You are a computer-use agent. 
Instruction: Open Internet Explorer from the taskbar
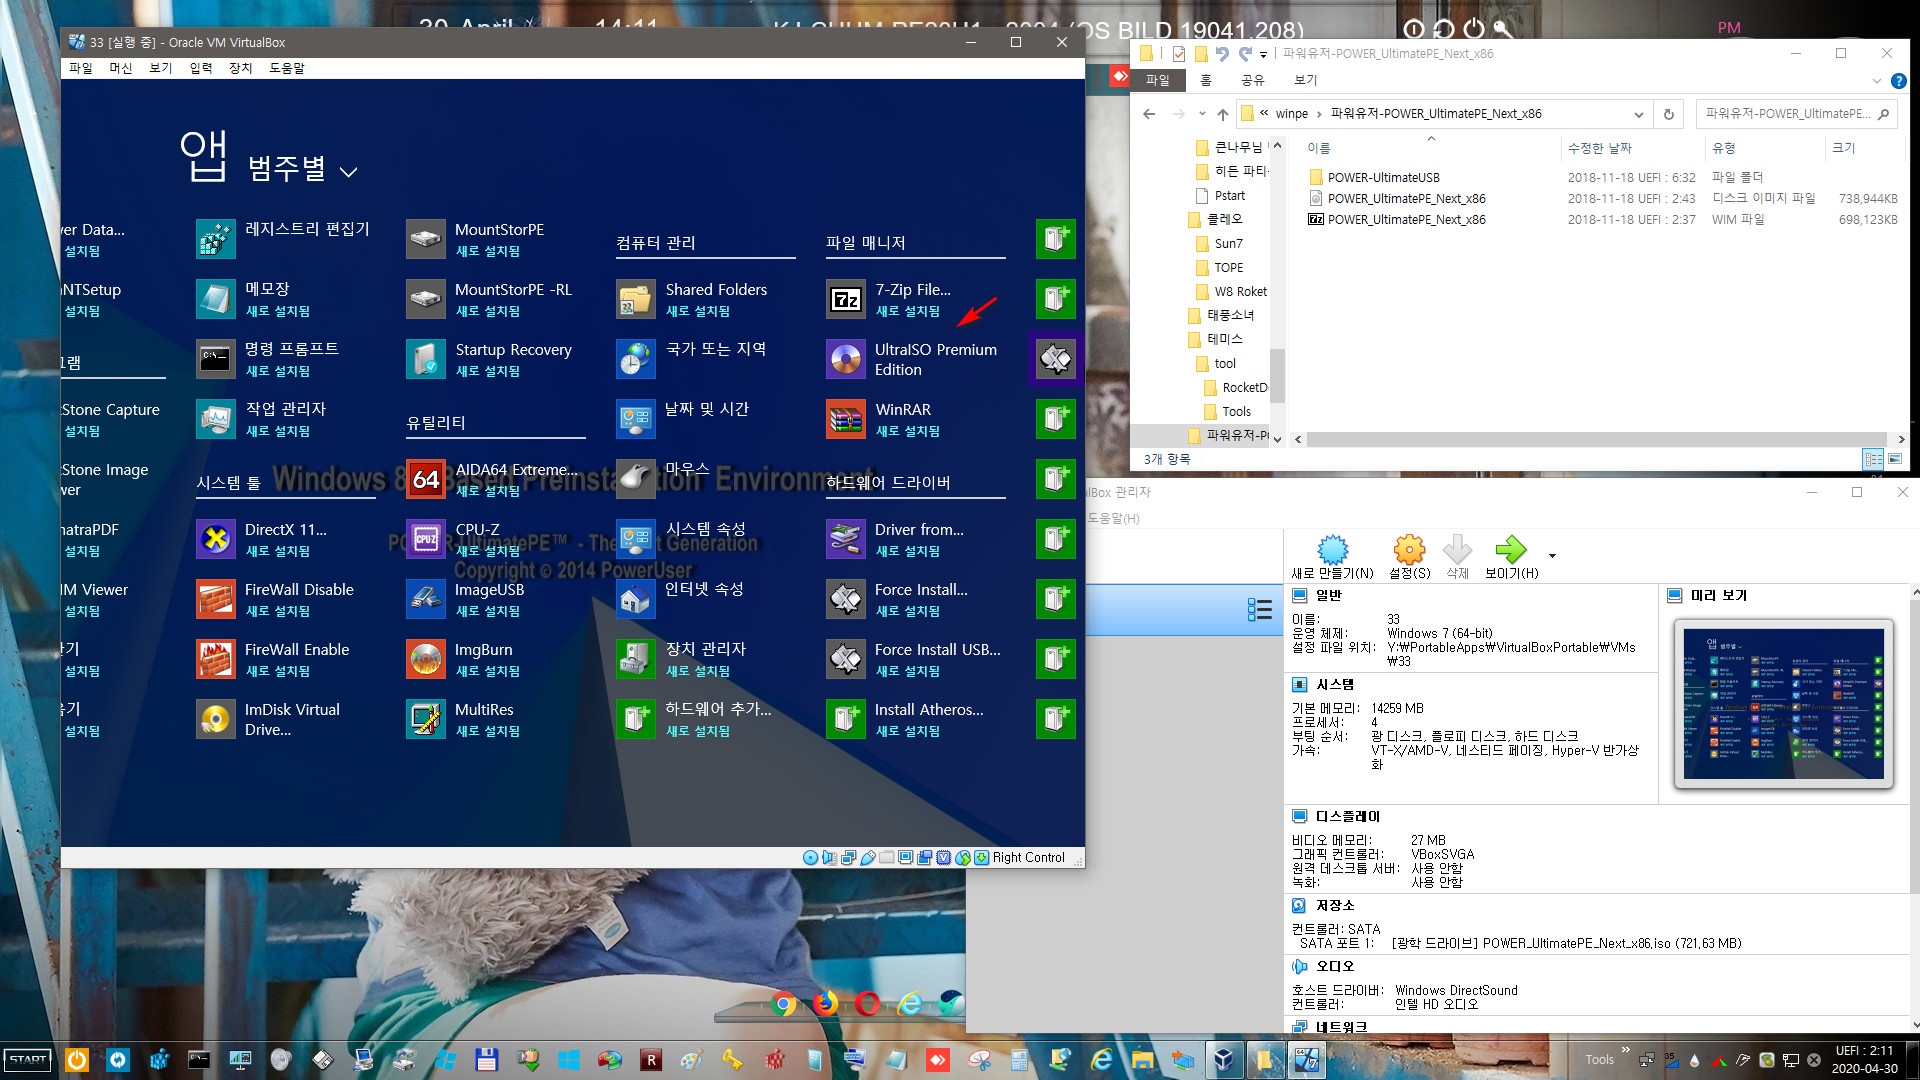pyautogui.click(x=1101, y=1060)
